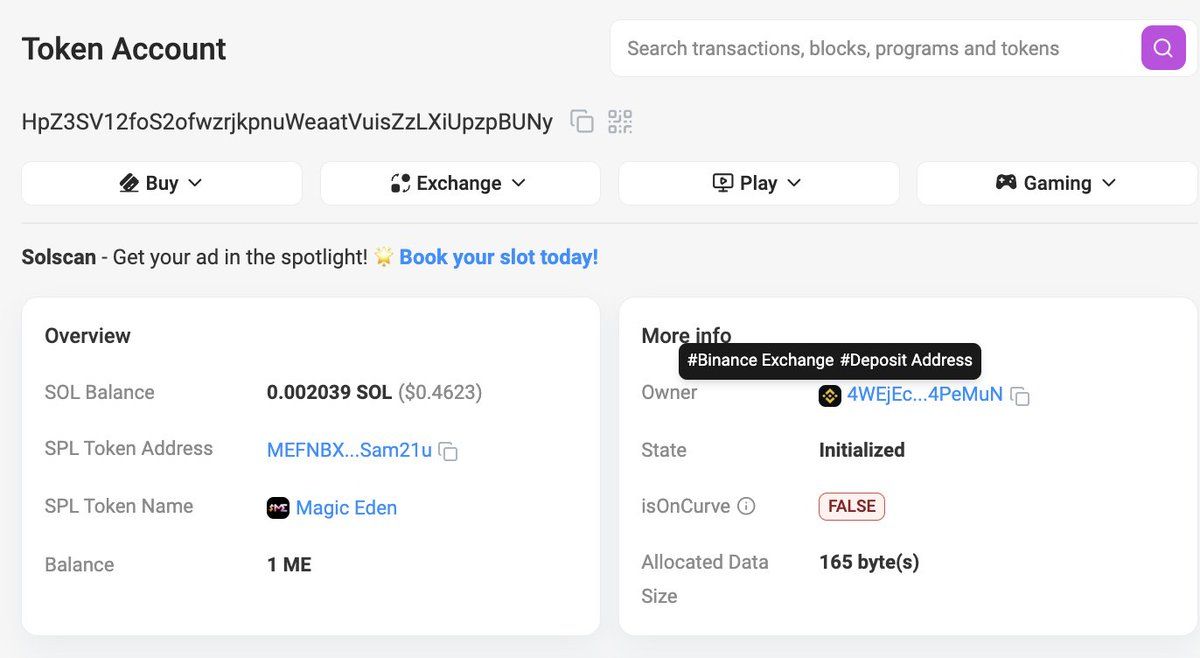1200x658 pixels.
Task: Expand the Play dropdown
Action: tap(757, 183)
